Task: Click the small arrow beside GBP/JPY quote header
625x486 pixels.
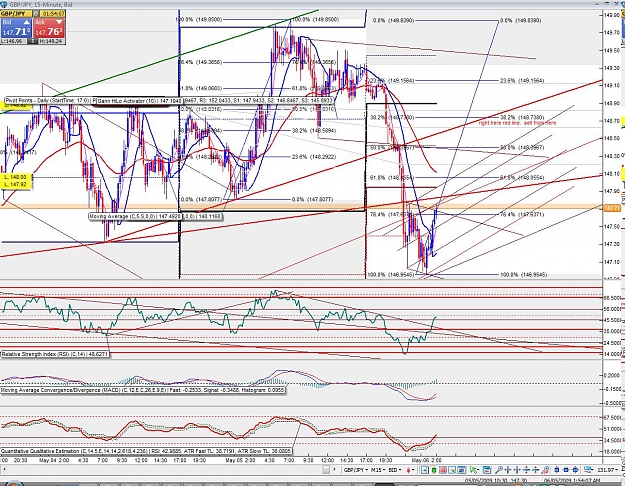Action: pos(35,14)
